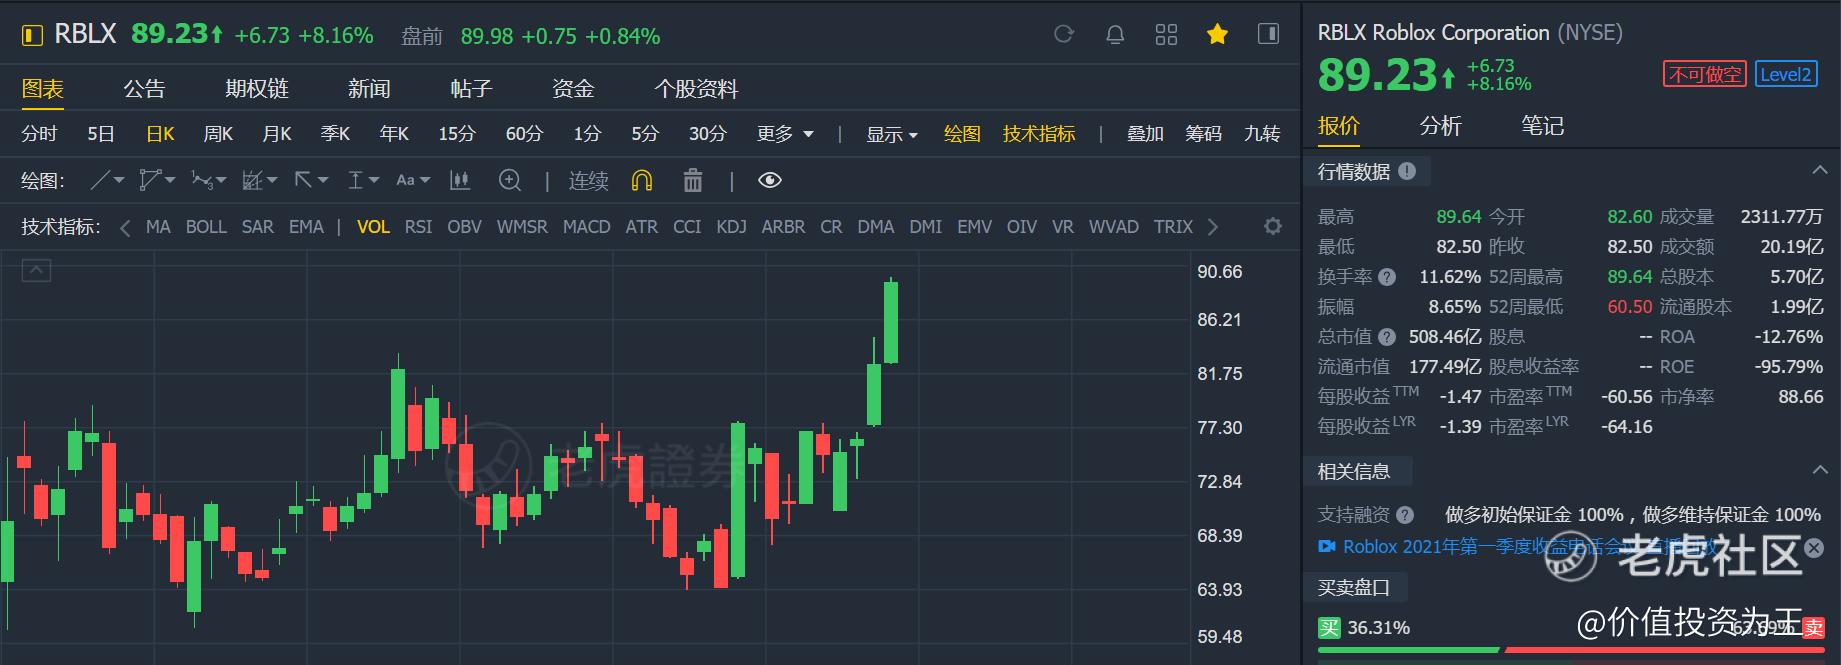This screenshot has height=665, width=1841.
Task: Refresh the RBLX quote data
Action: pyautogui.click(x=1064, y=35)
